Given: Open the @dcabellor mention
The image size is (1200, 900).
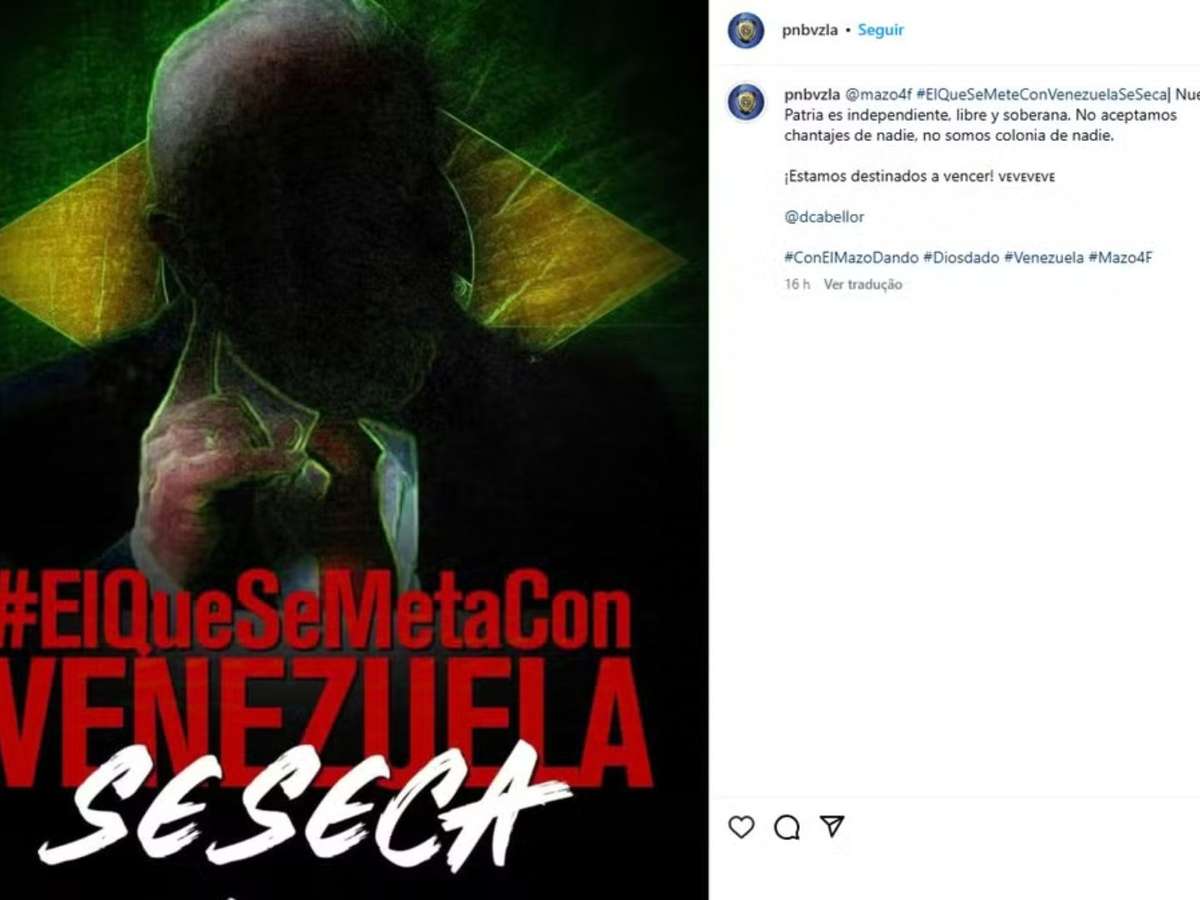Looking at the screenshot, I should tap(824, 217).
